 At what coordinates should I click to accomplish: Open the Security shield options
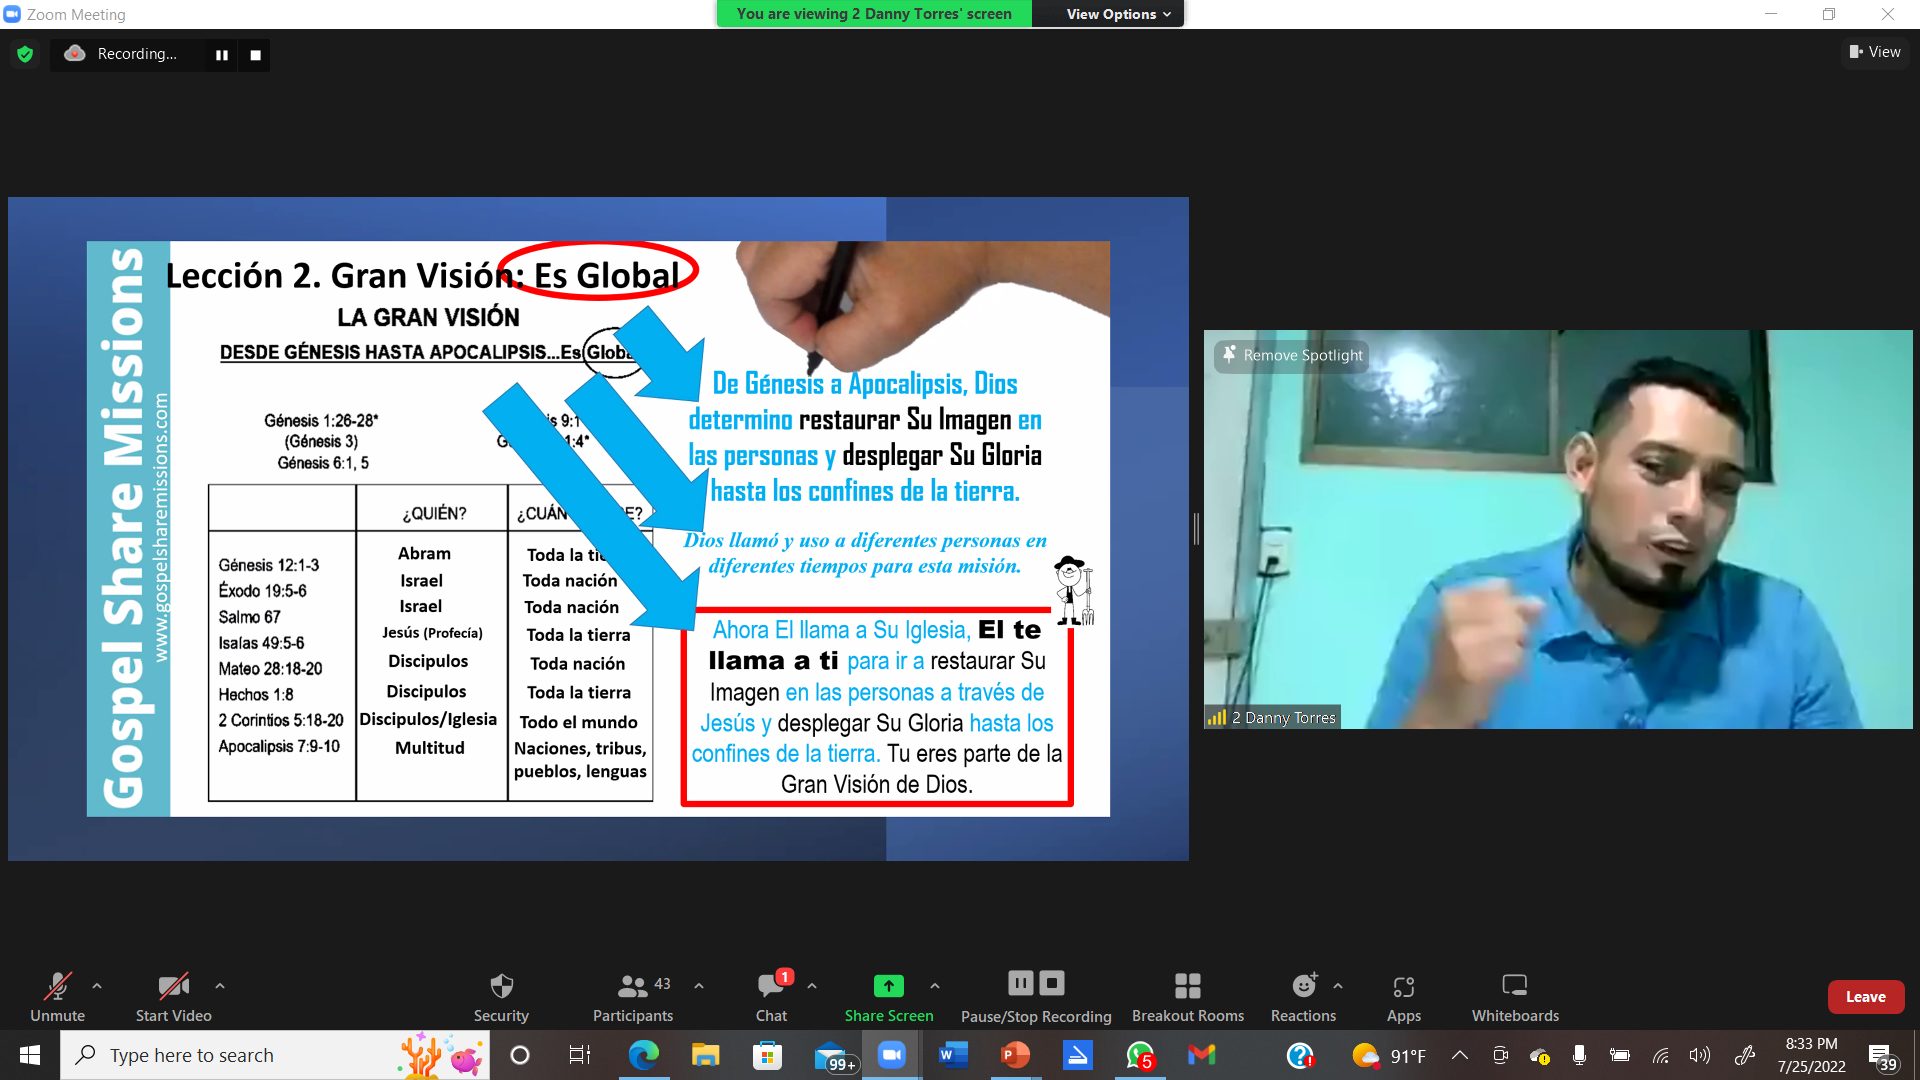(501, 997)
